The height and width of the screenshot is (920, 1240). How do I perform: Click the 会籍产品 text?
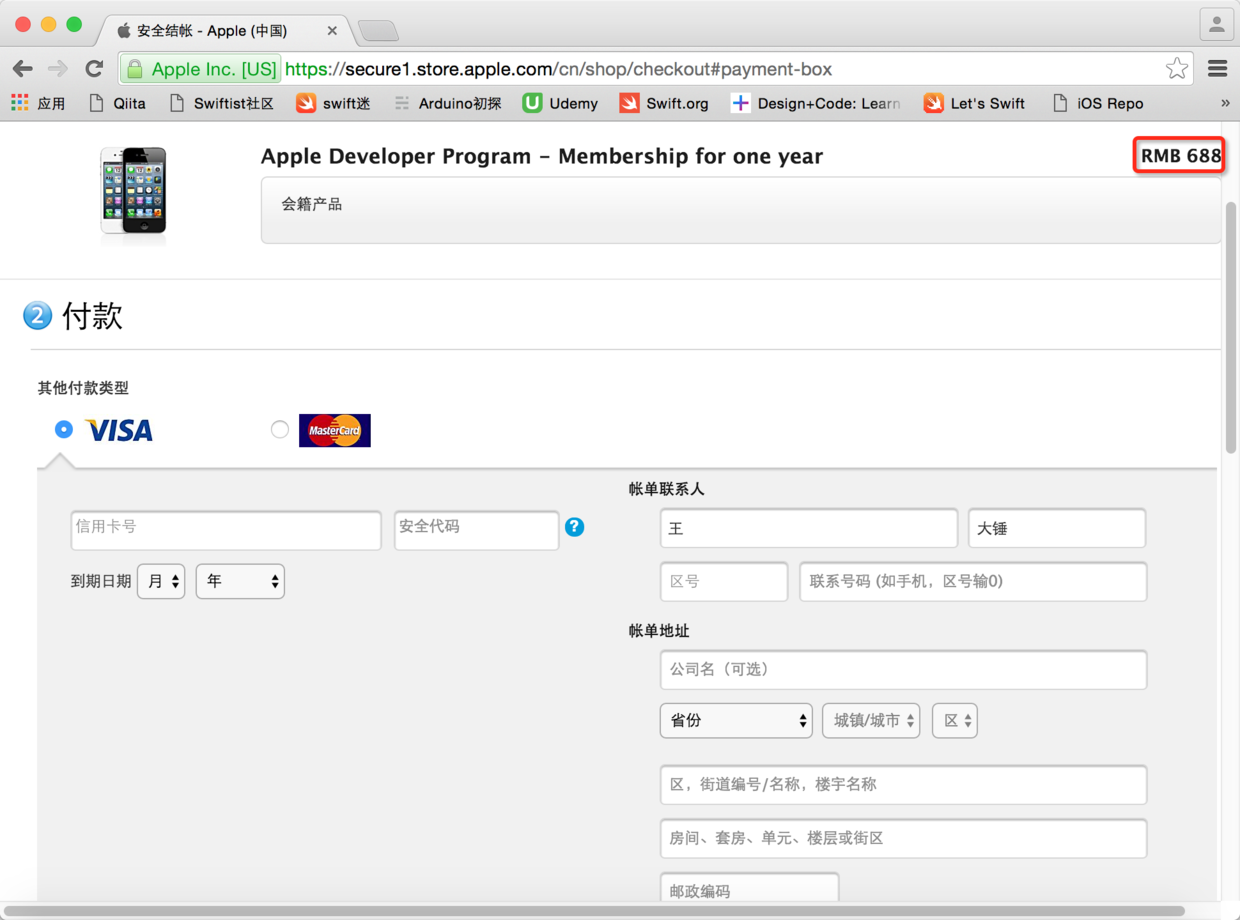[312, 204]
